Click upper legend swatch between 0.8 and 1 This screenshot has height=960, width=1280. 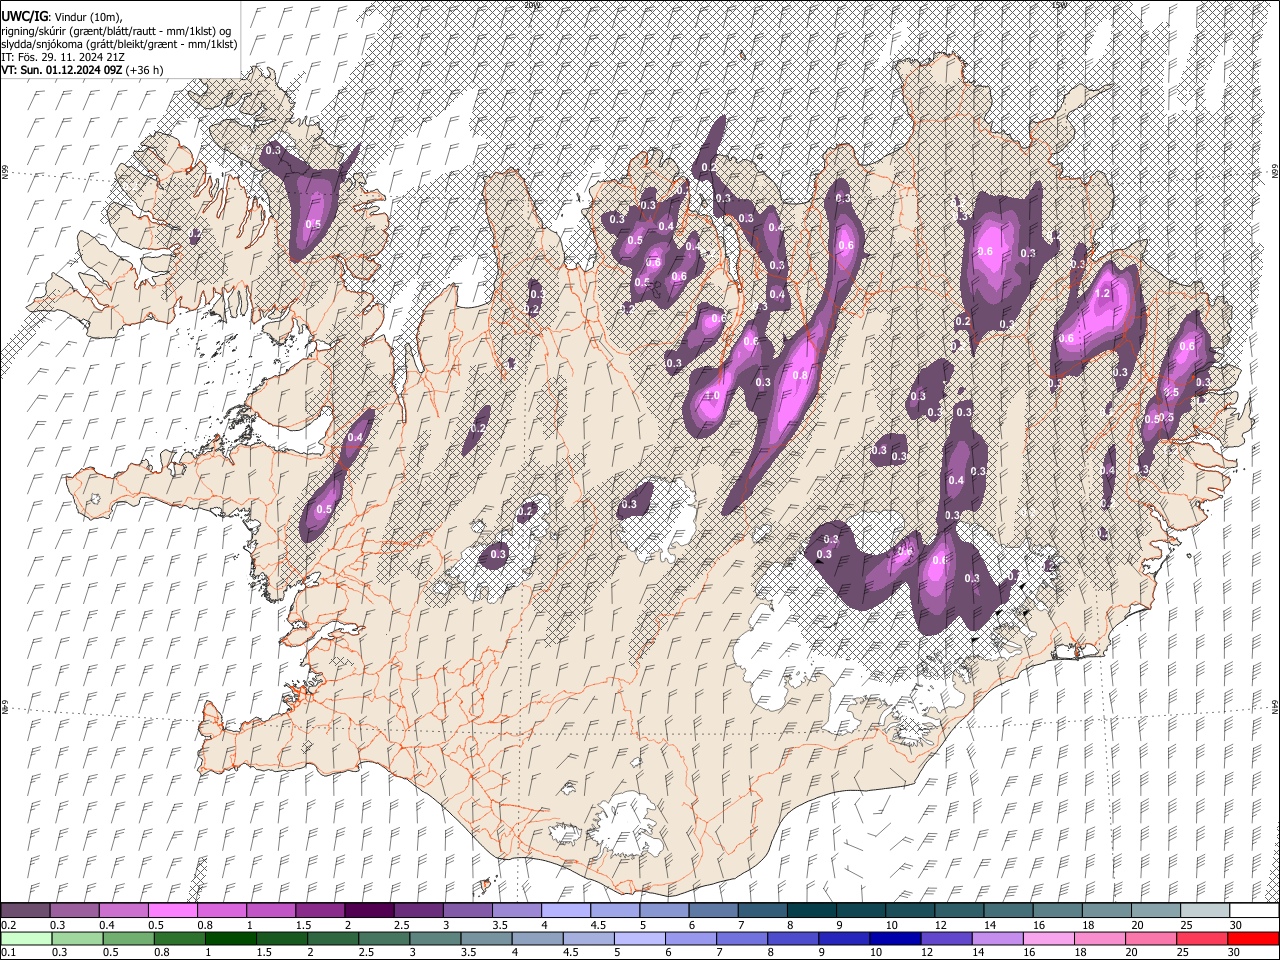tap(222, 911)
